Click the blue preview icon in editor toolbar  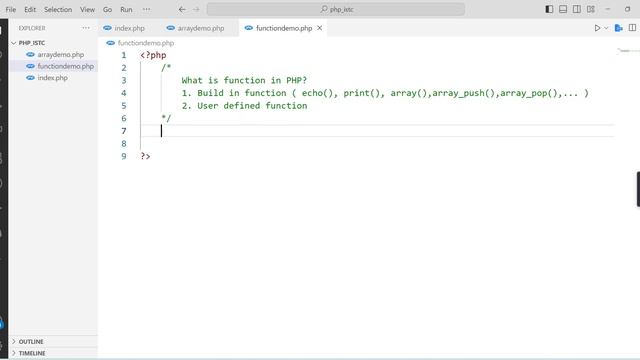[x=619, y=28]
